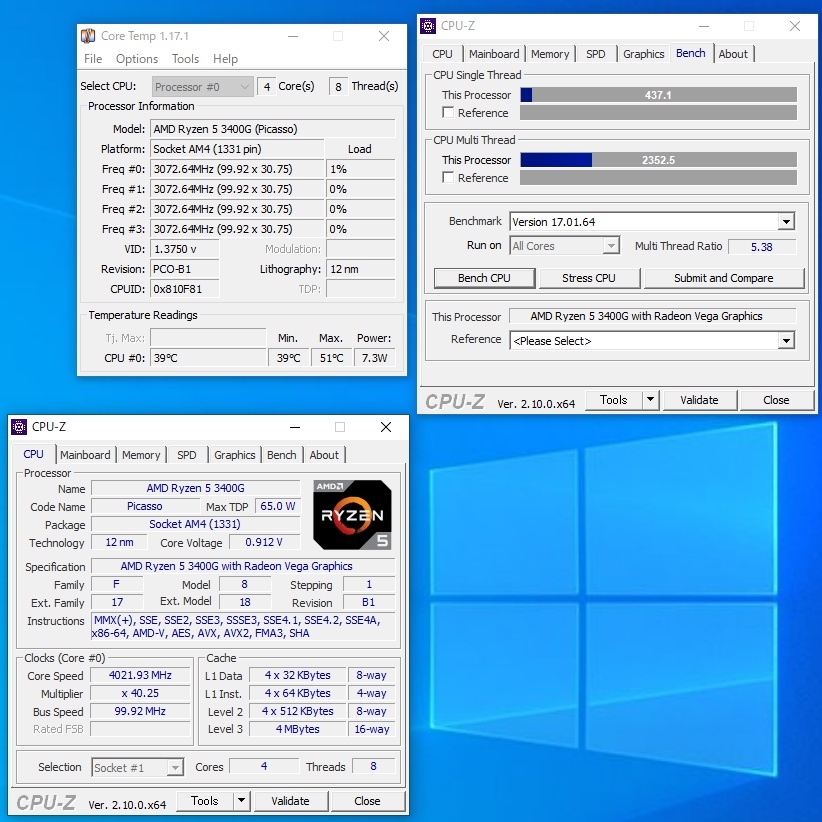Close the Core Temp window
The height and width of the screenshot is (822, 822).
[x=384, y=36]
